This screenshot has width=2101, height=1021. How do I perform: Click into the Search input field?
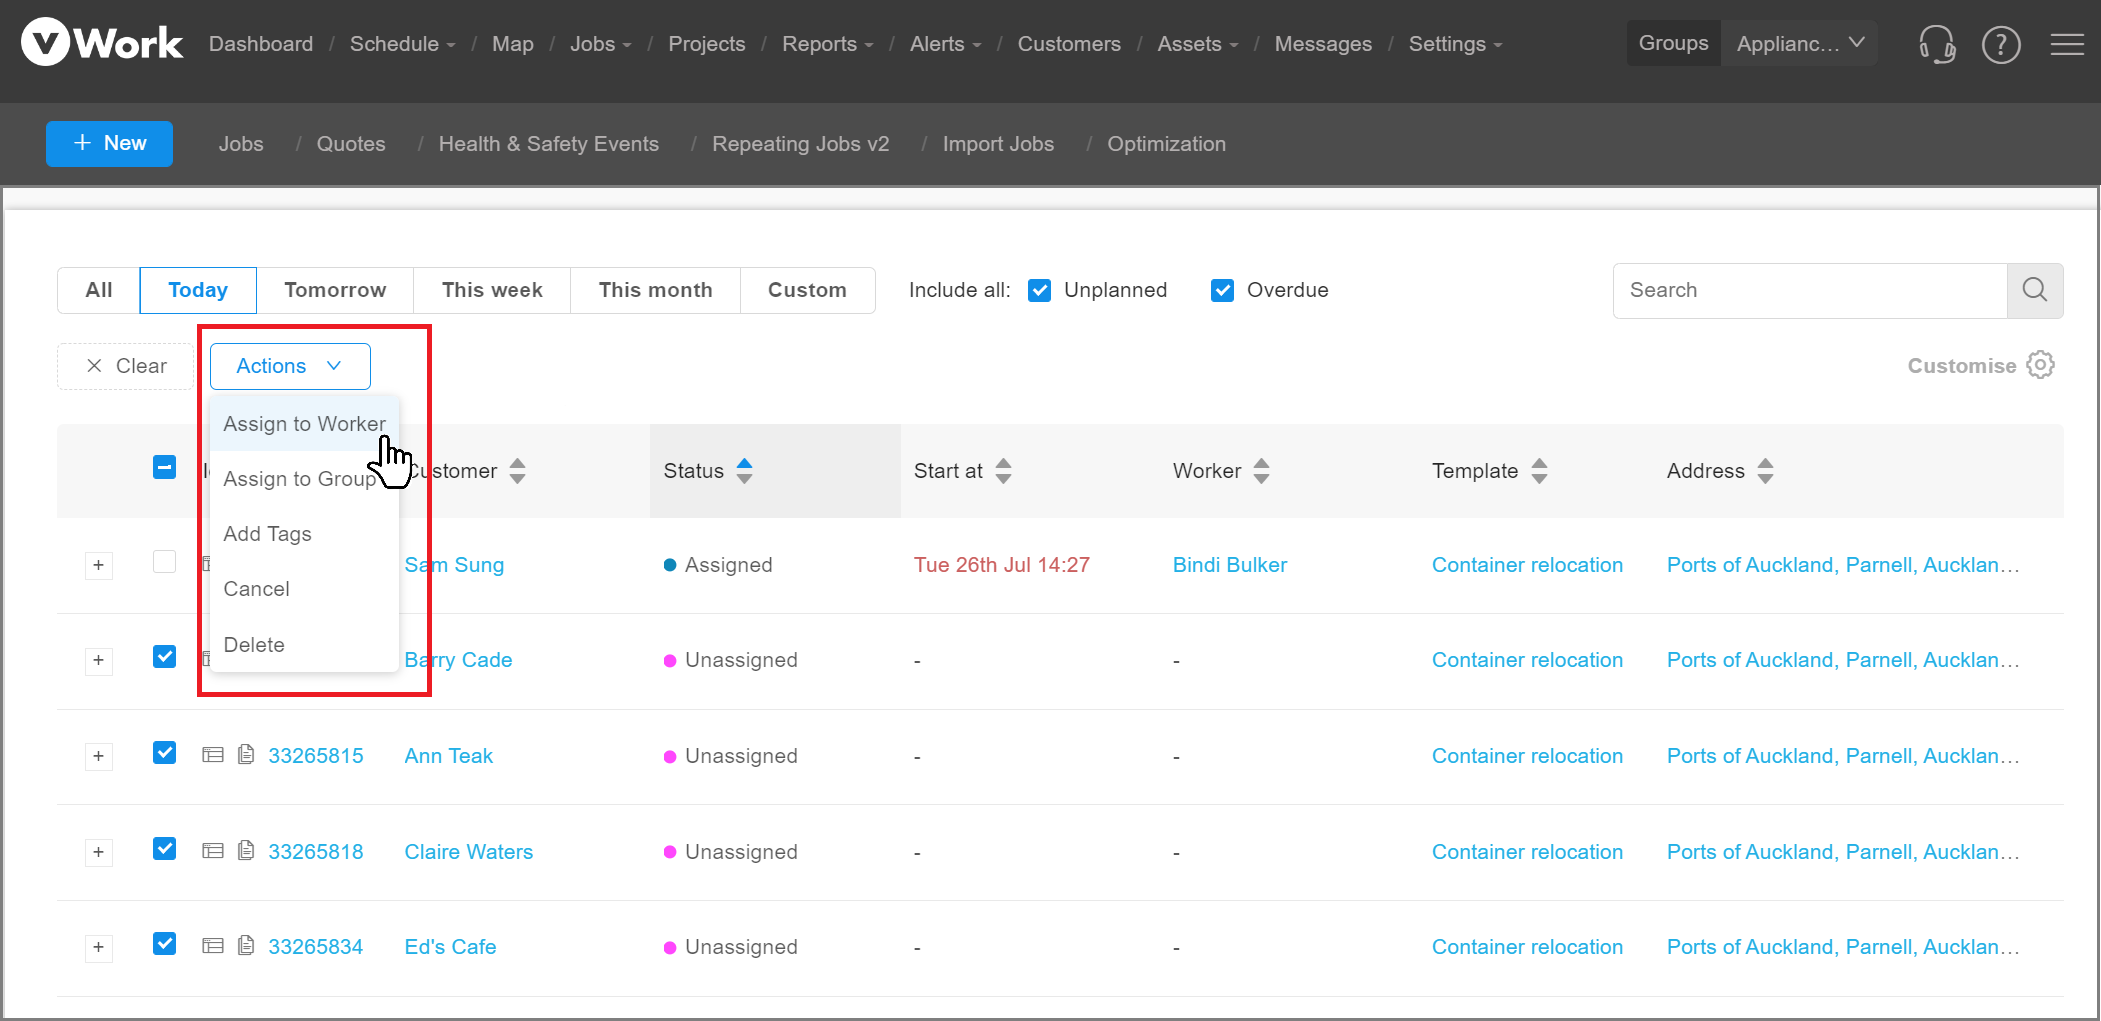pyautogui.click(x=1809, y=290)
